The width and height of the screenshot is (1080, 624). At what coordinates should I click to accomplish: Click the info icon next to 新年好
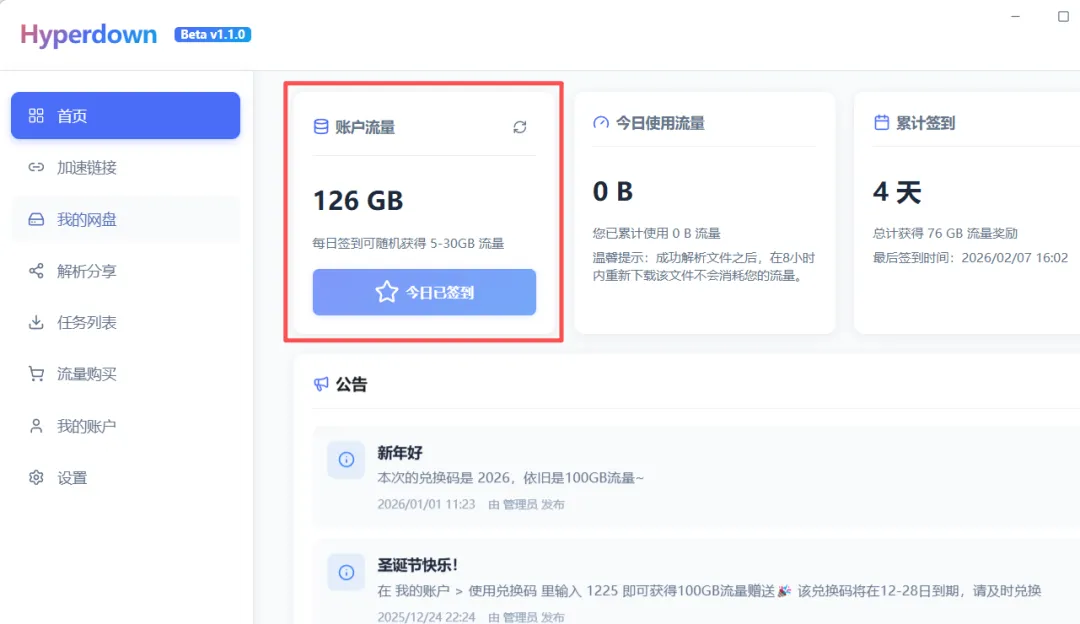[345, 460]
